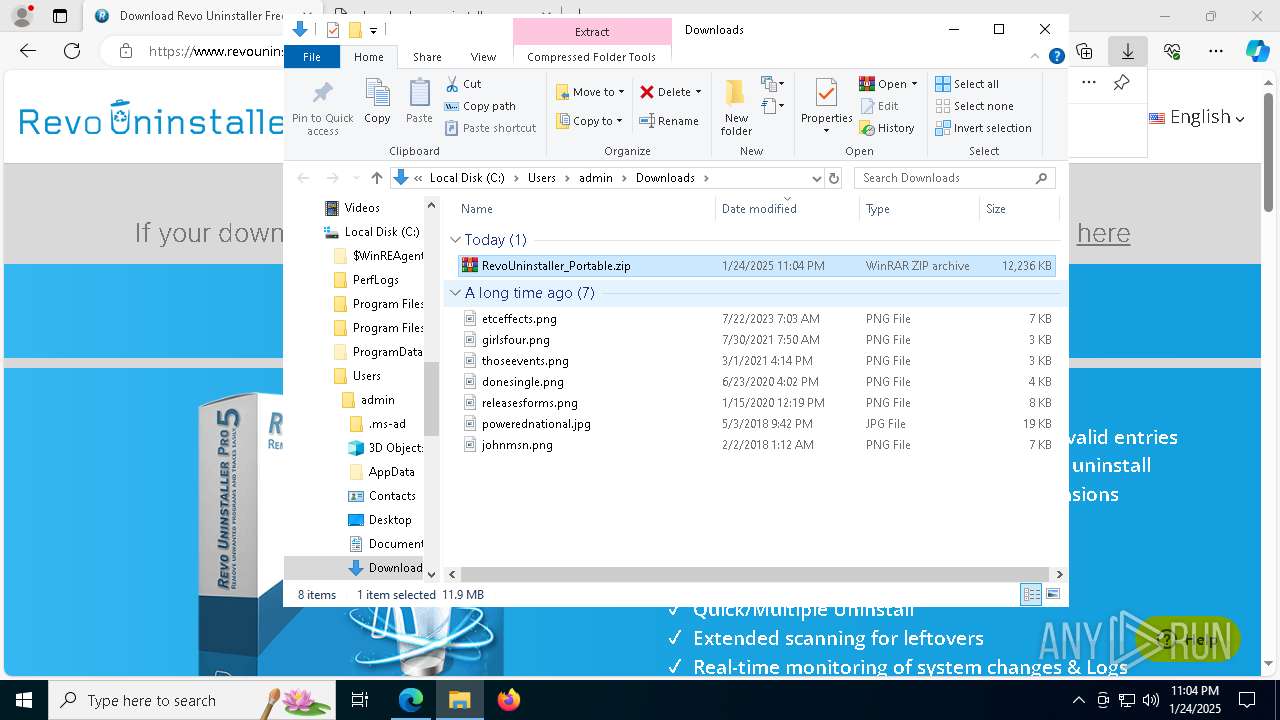This screenshot has height=720, width=1280.
Task: Collapse the A long time ago group
Action: [455, 293]
